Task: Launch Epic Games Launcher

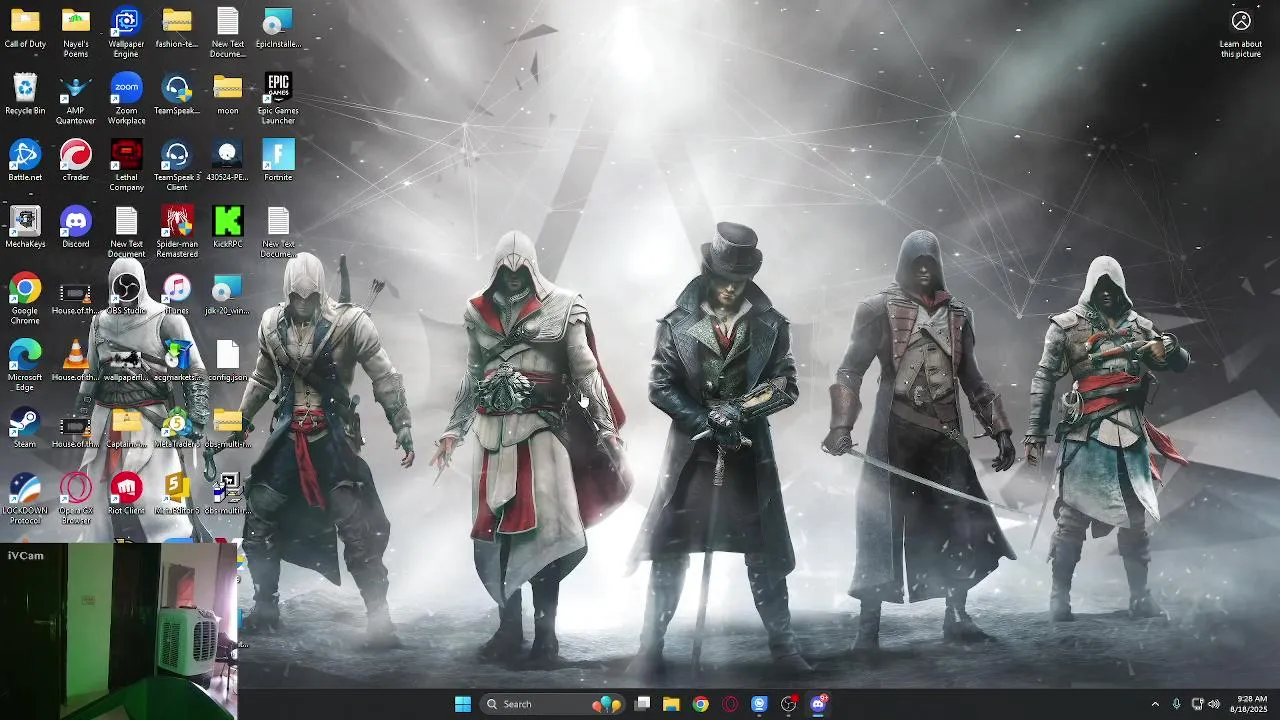Action: coord(278,99)
